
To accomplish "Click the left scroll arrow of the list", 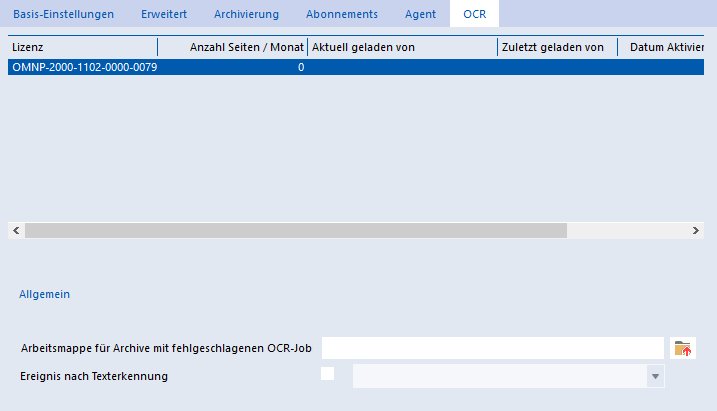I will click(x=16, y=230).
